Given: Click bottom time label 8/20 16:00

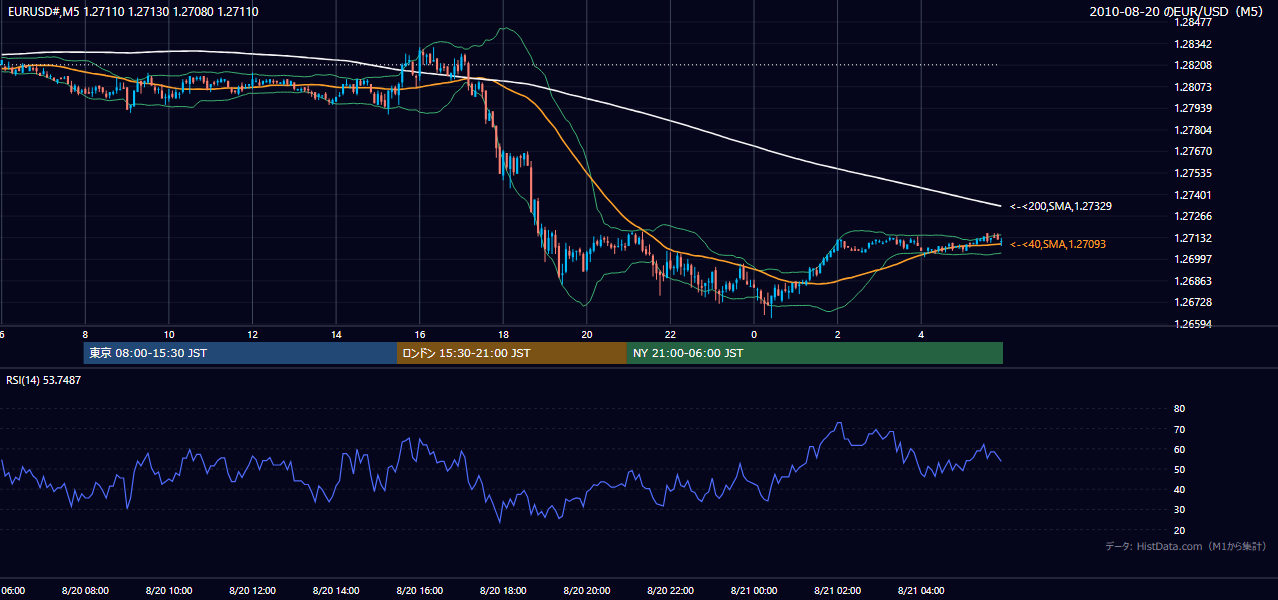Looking at the screenshot, I should pos(420,591).
